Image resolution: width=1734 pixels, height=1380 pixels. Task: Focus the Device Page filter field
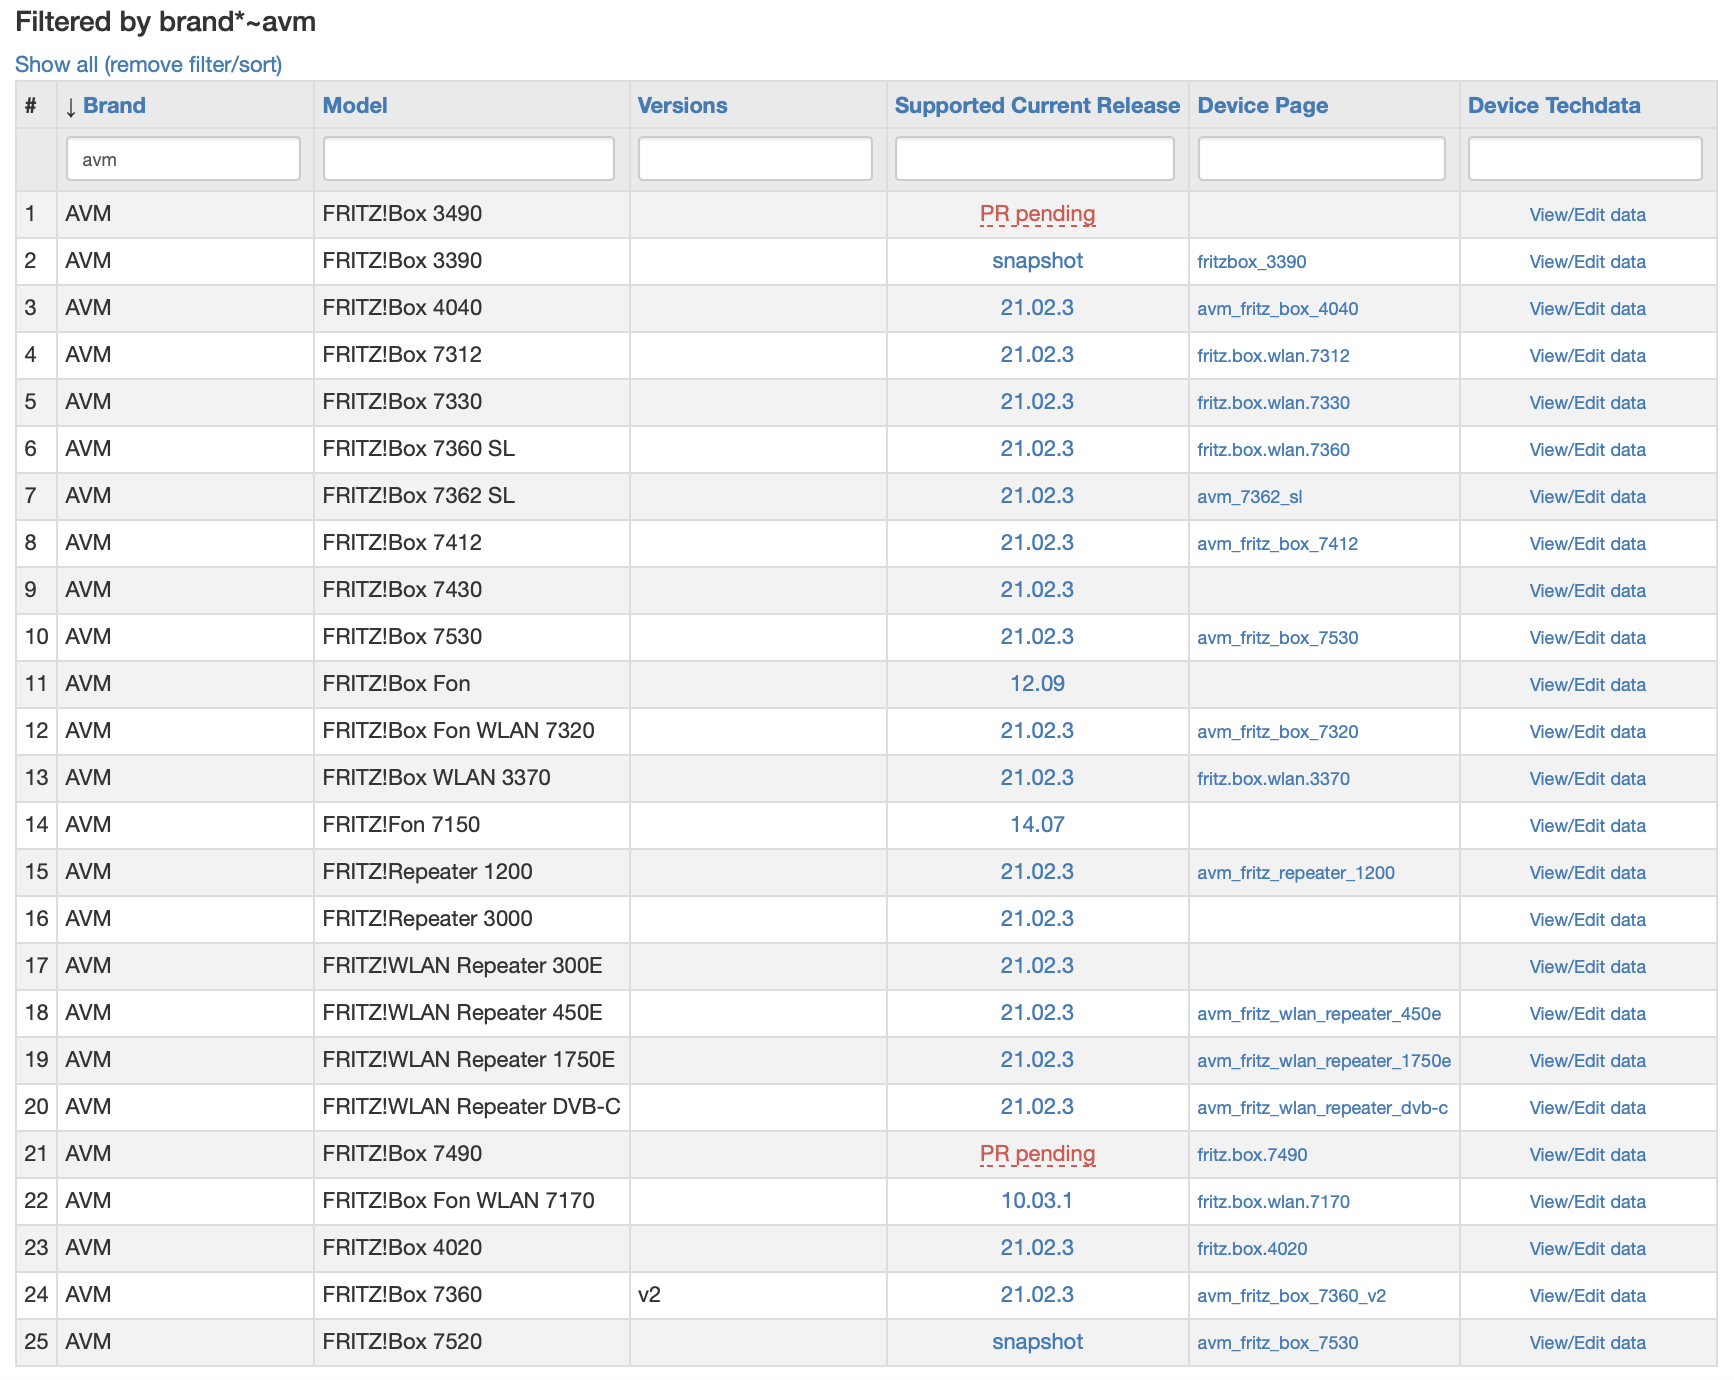(x=1321, y=159)
